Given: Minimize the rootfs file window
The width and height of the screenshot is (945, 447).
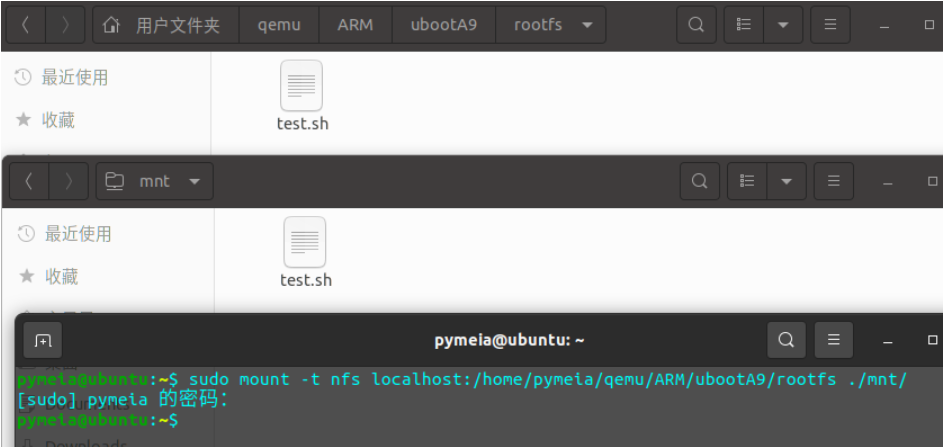Looking at the screenshot, I should coord(884,27).
